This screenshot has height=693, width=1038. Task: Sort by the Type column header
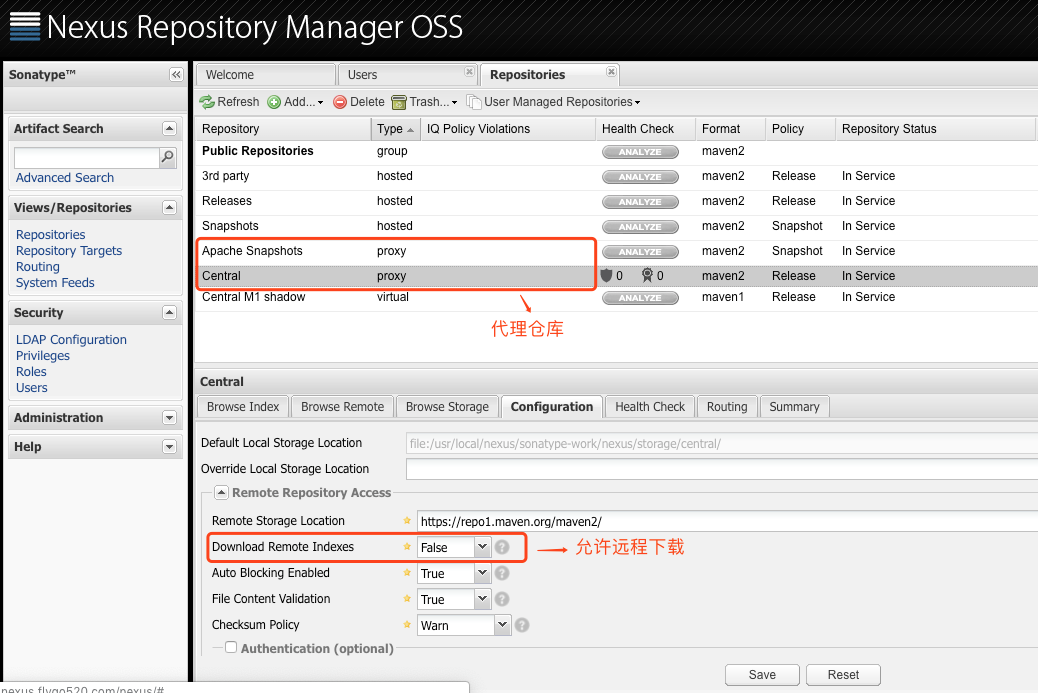click(396, 129)
